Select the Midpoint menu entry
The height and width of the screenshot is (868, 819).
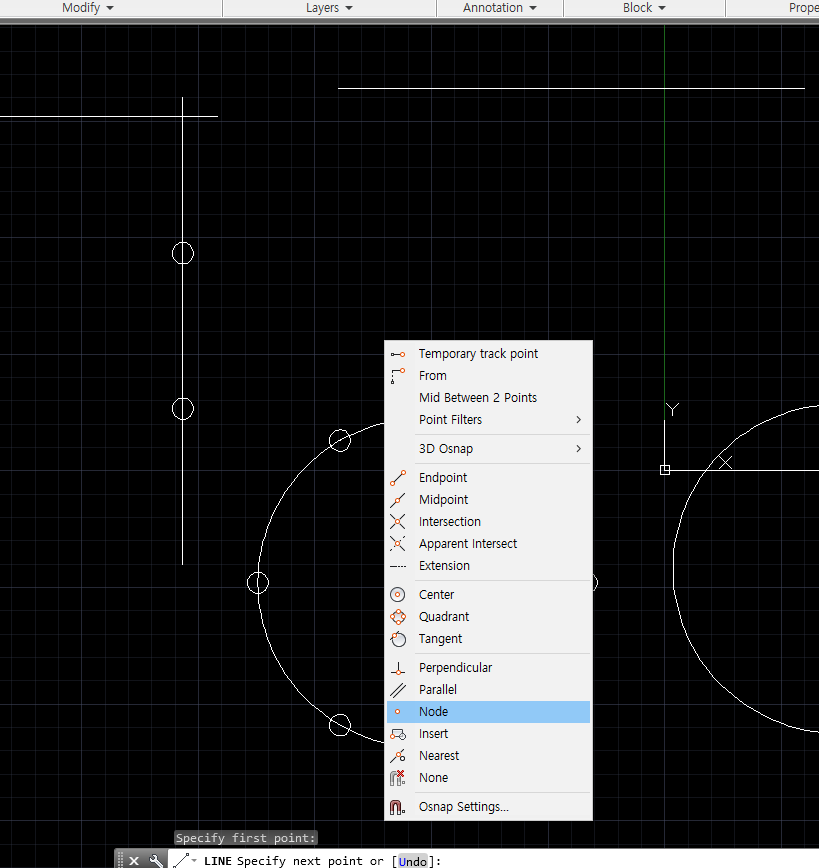point(488,499)
